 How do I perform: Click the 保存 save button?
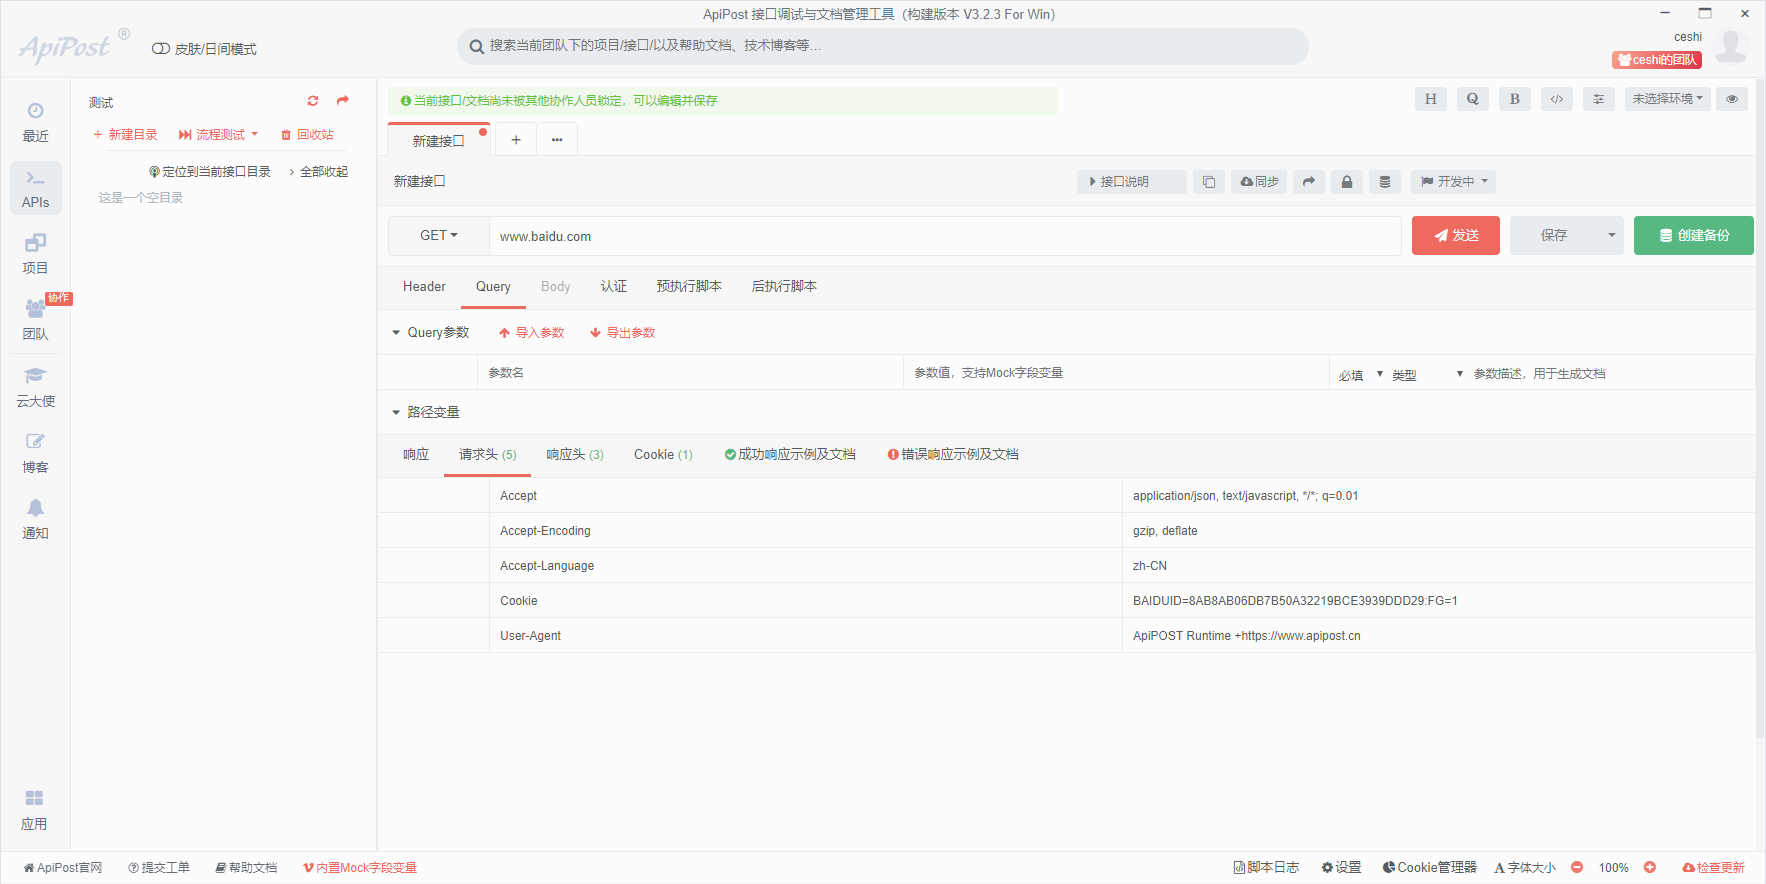pos(1554,236)
